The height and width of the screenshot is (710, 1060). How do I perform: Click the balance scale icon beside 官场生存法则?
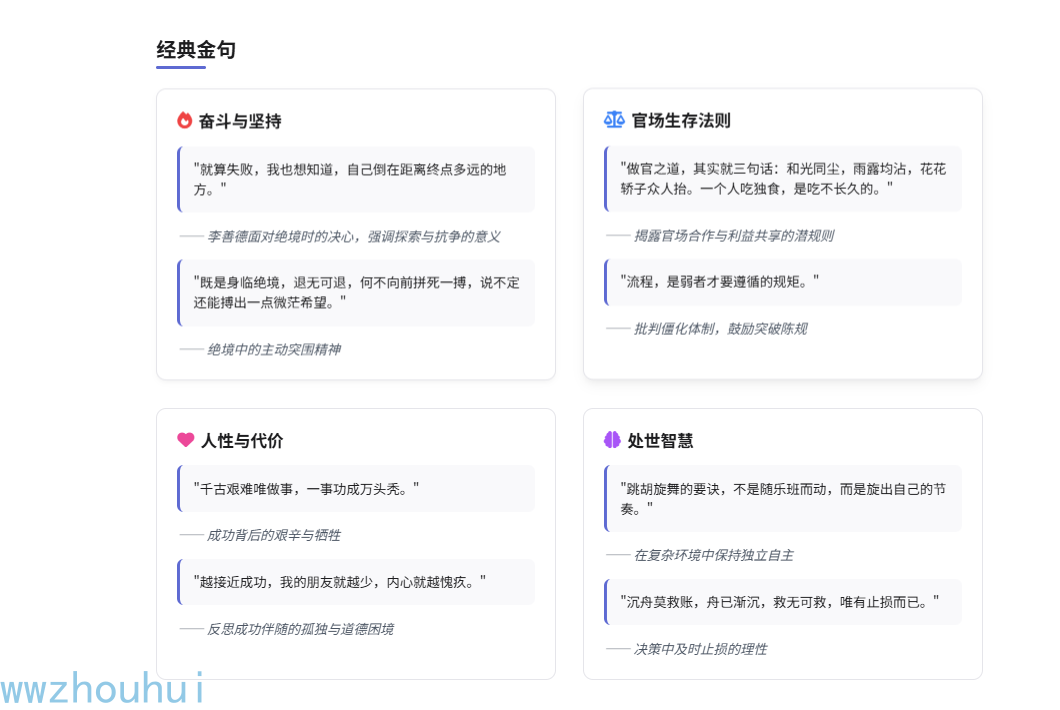[x=614, y=120]
